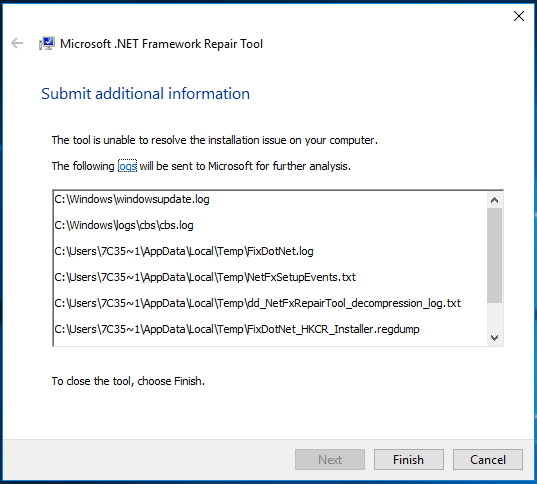Click the log list scroll up arrow
This screenshot has width=537, height=484.
[494, 200]
